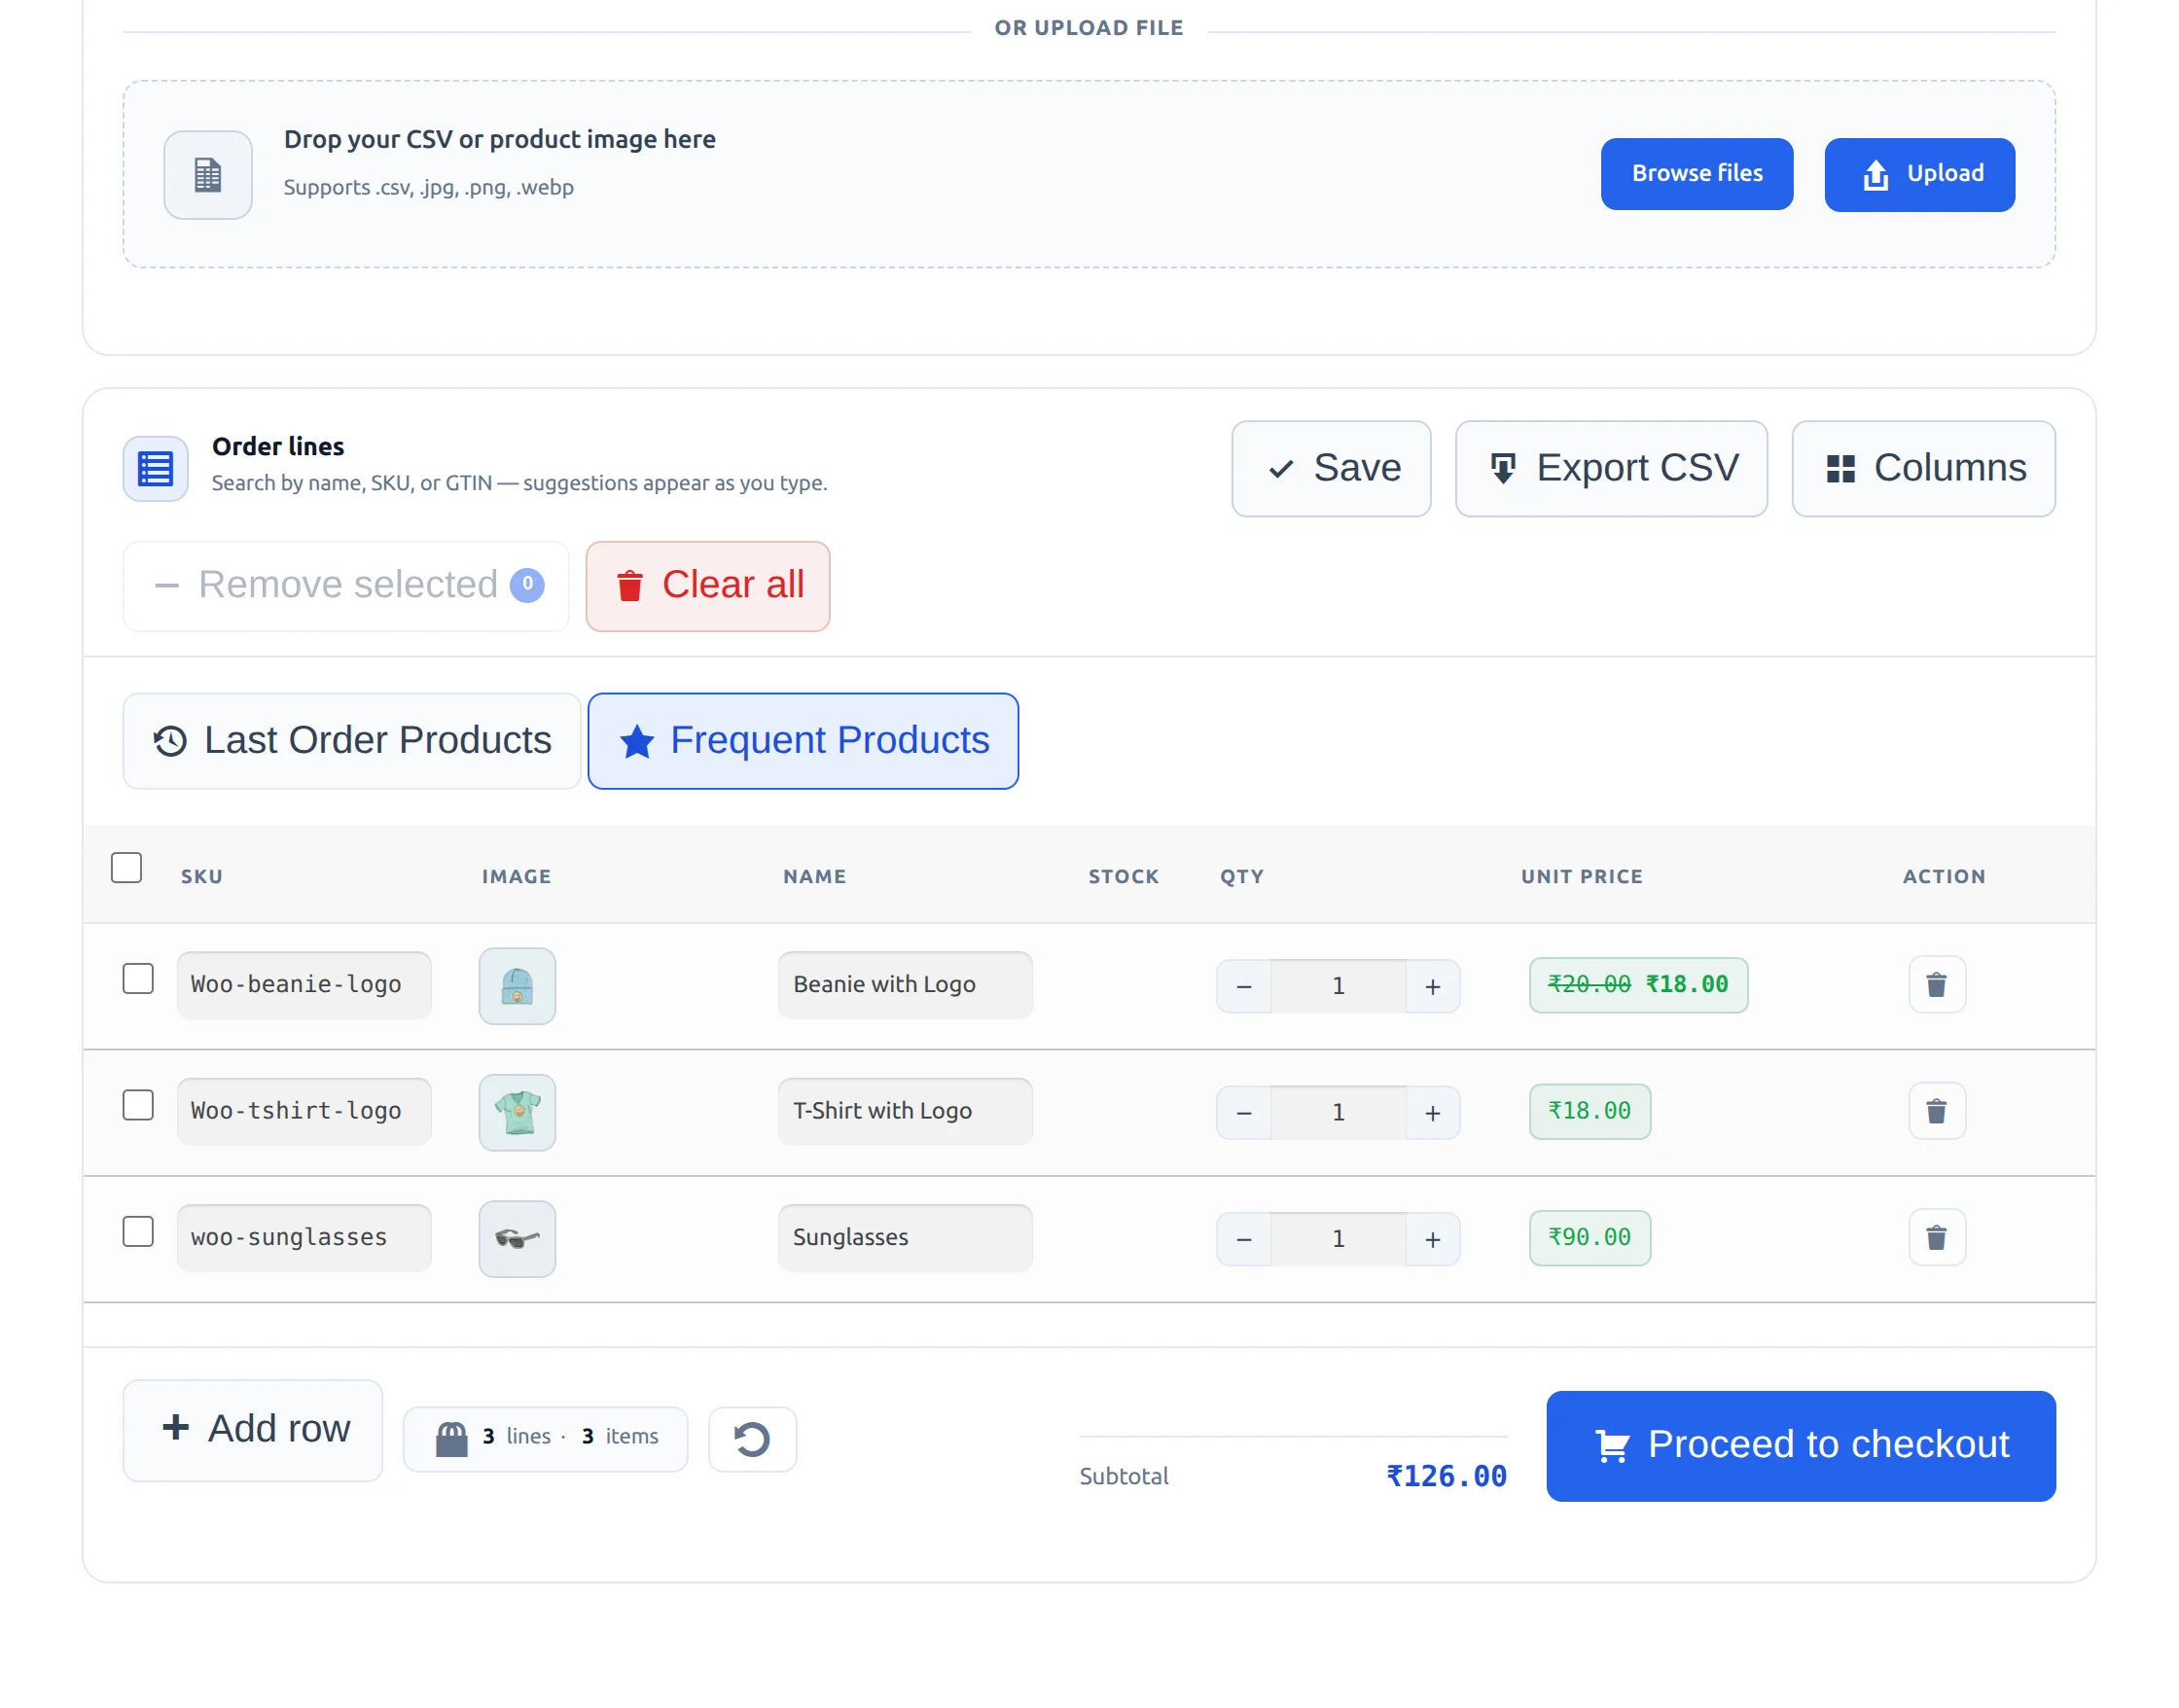Click the refresh reset icon button
The image size is (2179, 1708).
click(x=752, y=1439)
